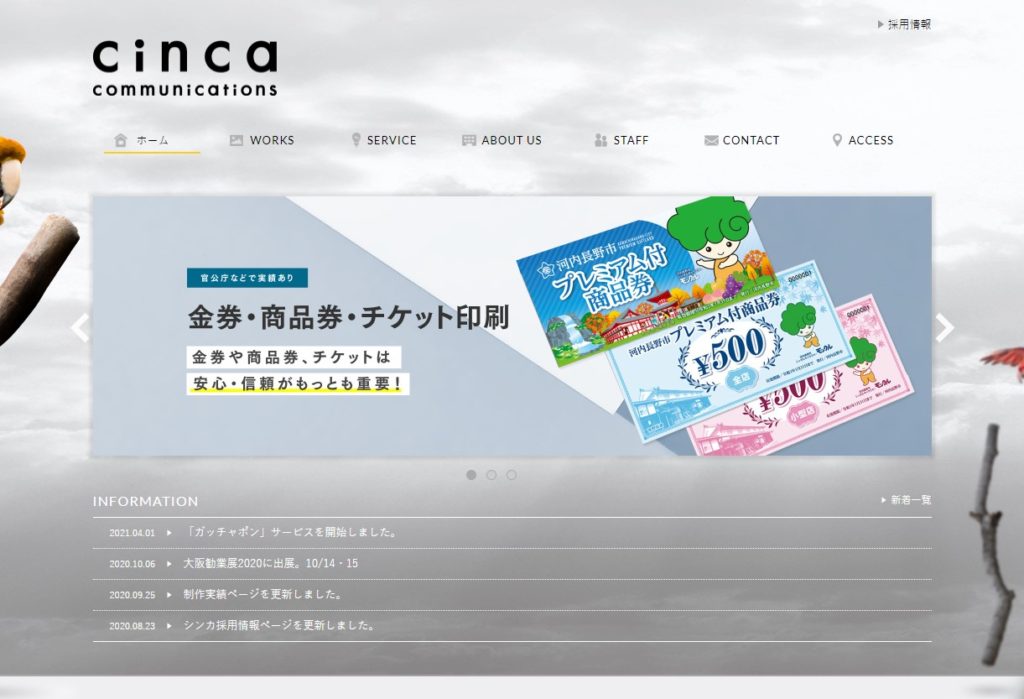Go to the previous slide with left arrow
This screenshot has width=1024, height=699.
[80, 328]
